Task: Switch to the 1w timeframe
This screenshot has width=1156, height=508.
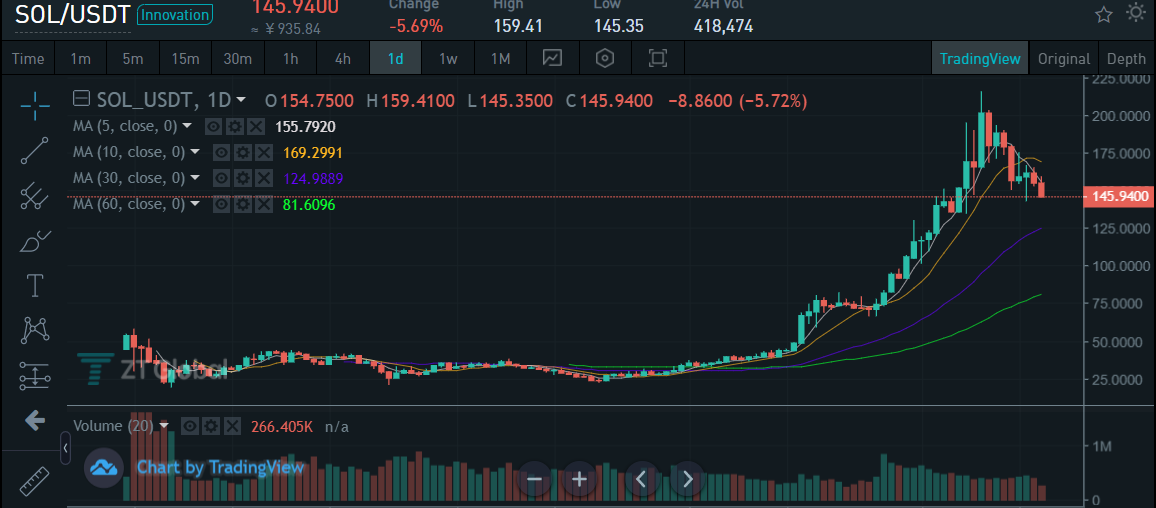Action: (x=448, y=58)
